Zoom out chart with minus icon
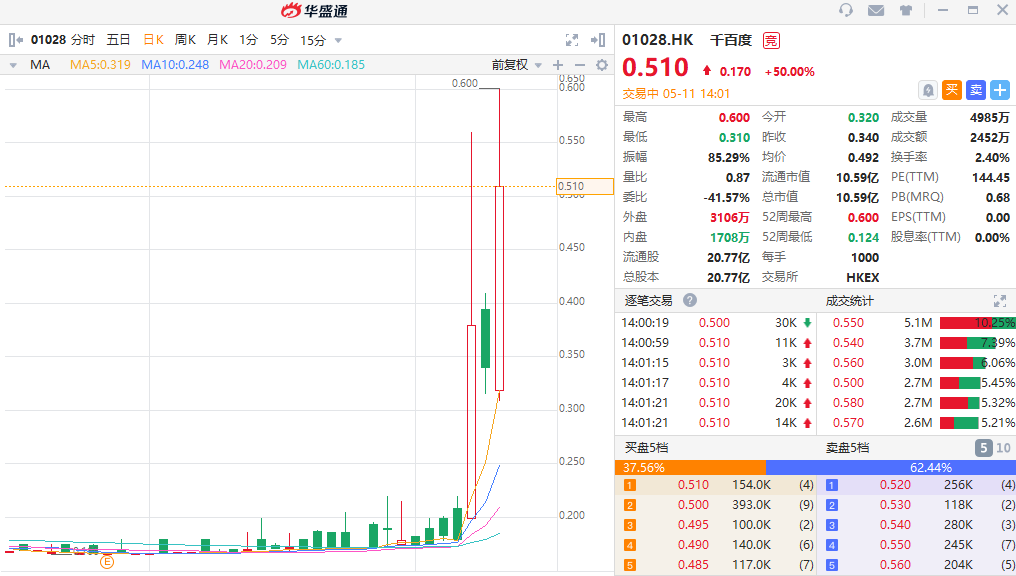This screenshot has height=576, width=1016. (x=580, y=65)
